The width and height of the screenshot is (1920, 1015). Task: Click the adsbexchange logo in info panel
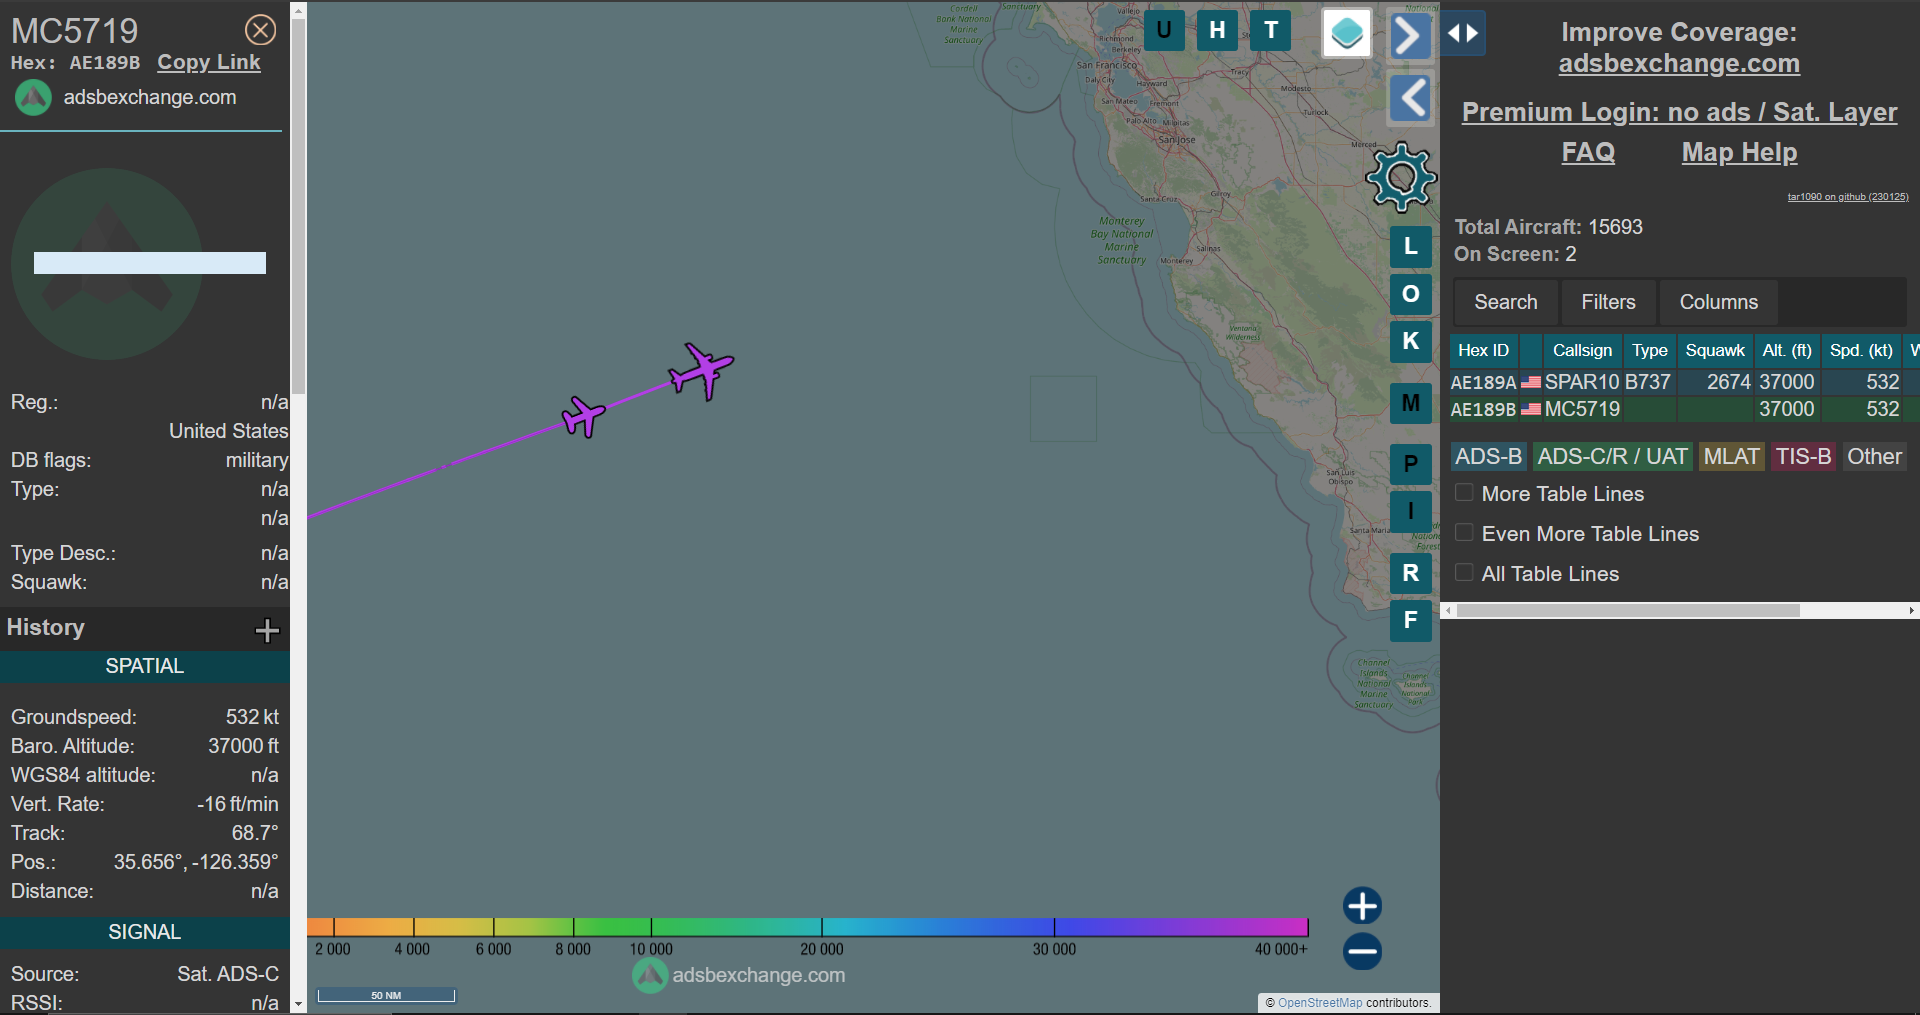(x=33, y=98)
